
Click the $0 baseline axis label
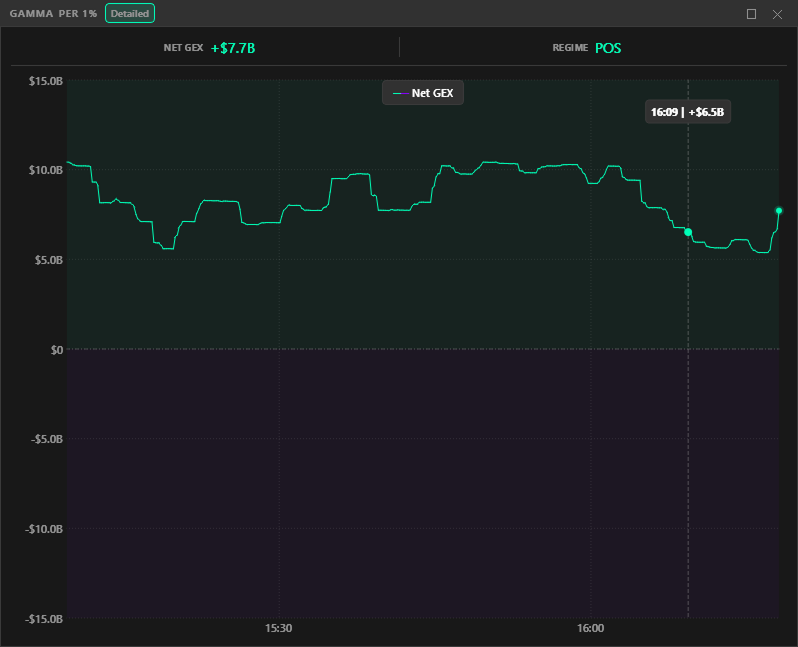(x=55, y=349)
